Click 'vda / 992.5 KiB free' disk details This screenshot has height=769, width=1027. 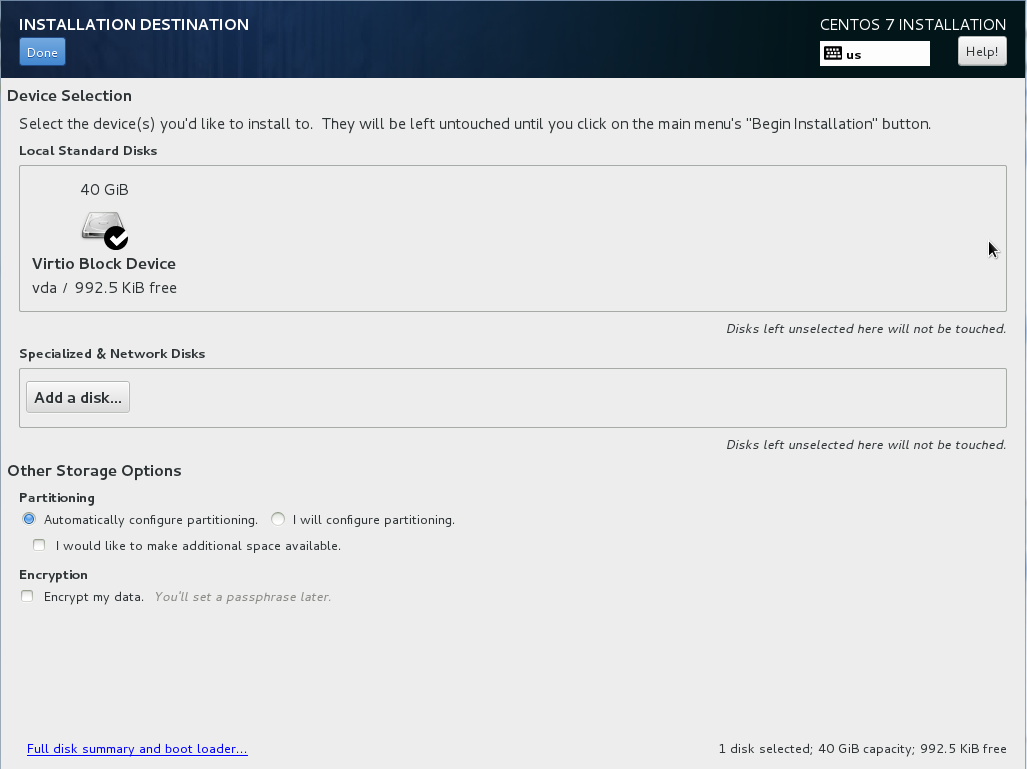(104, 288)
